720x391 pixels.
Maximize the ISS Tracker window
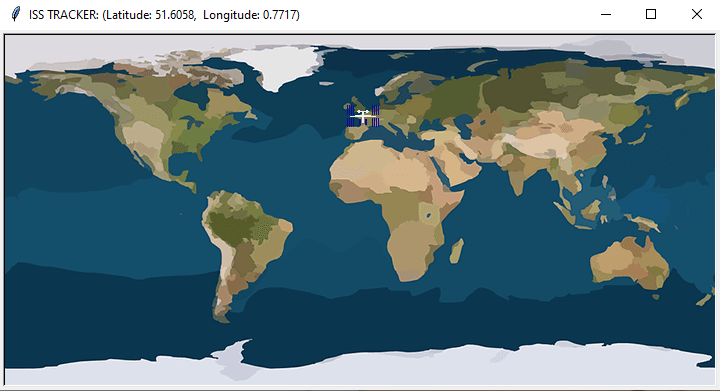[x=651, y=14]
